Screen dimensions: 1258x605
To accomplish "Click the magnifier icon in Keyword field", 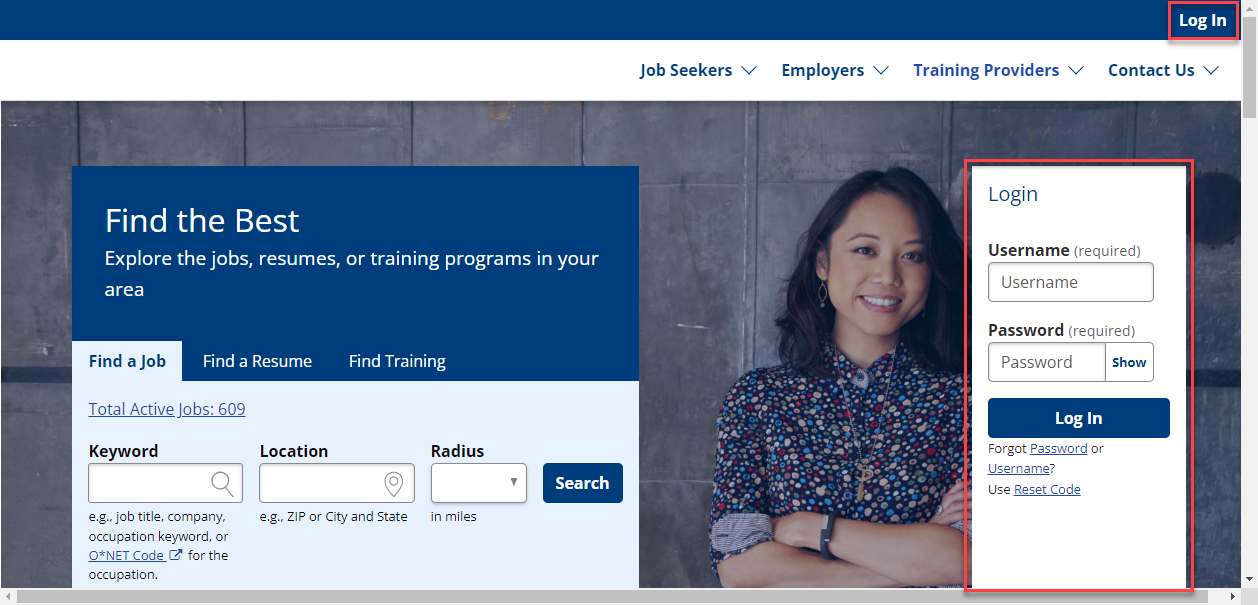I will pos(222,483).
